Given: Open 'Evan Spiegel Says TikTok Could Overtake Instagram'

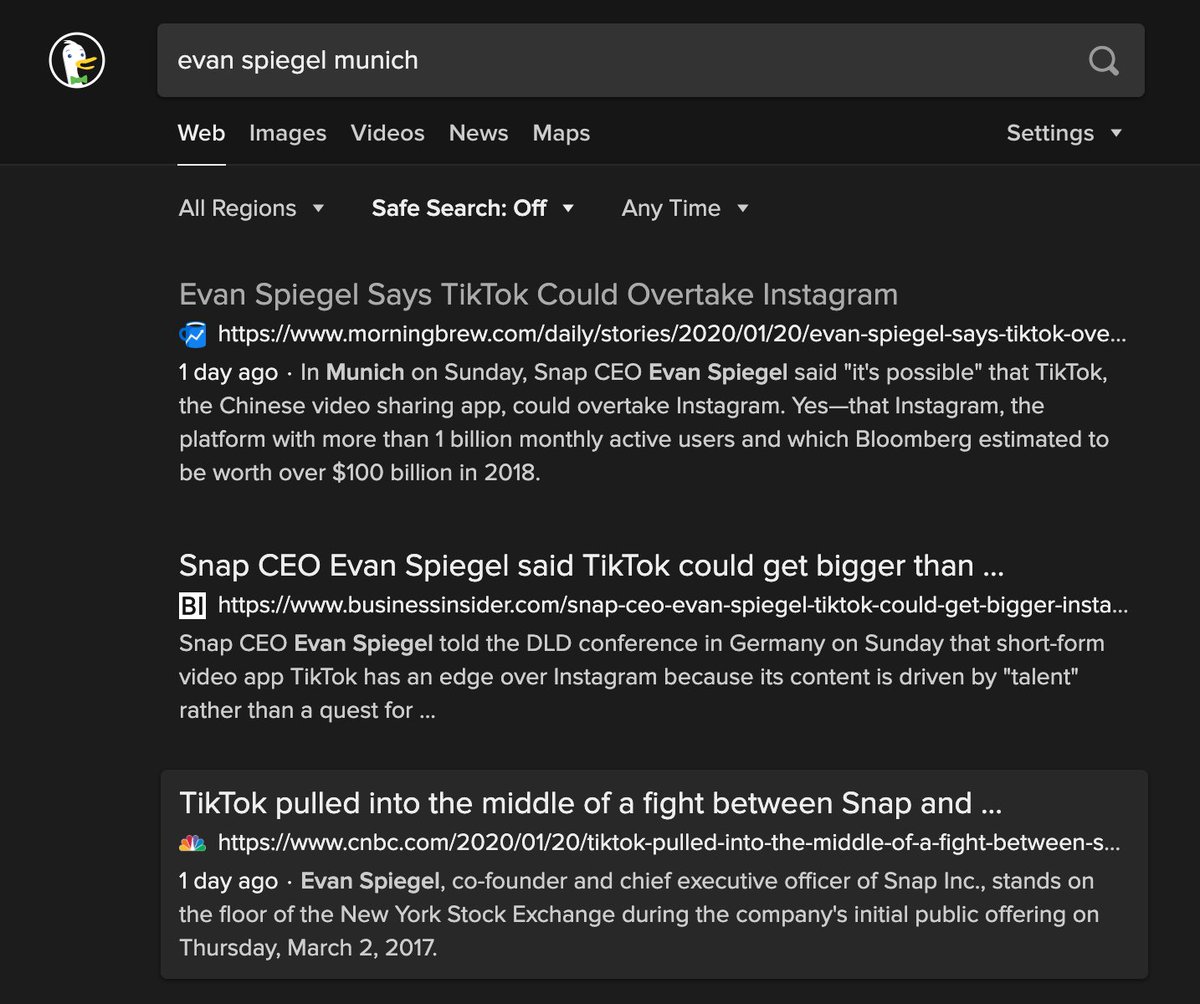Looking at the screenshot, I should pos(538,295).
